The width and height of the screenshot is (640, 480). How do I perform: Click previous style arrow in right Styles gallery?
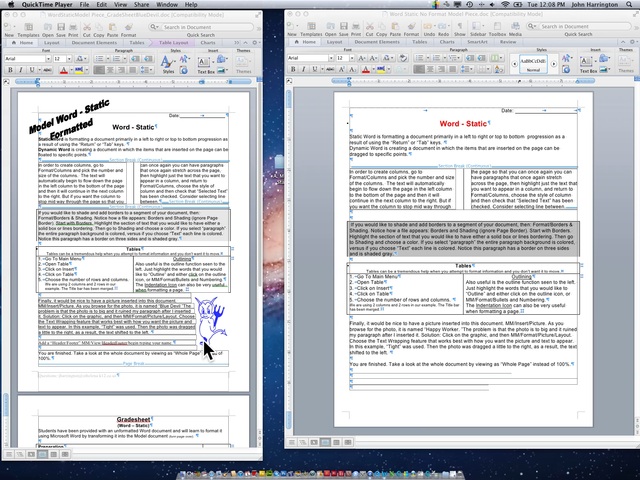(514, 64)
